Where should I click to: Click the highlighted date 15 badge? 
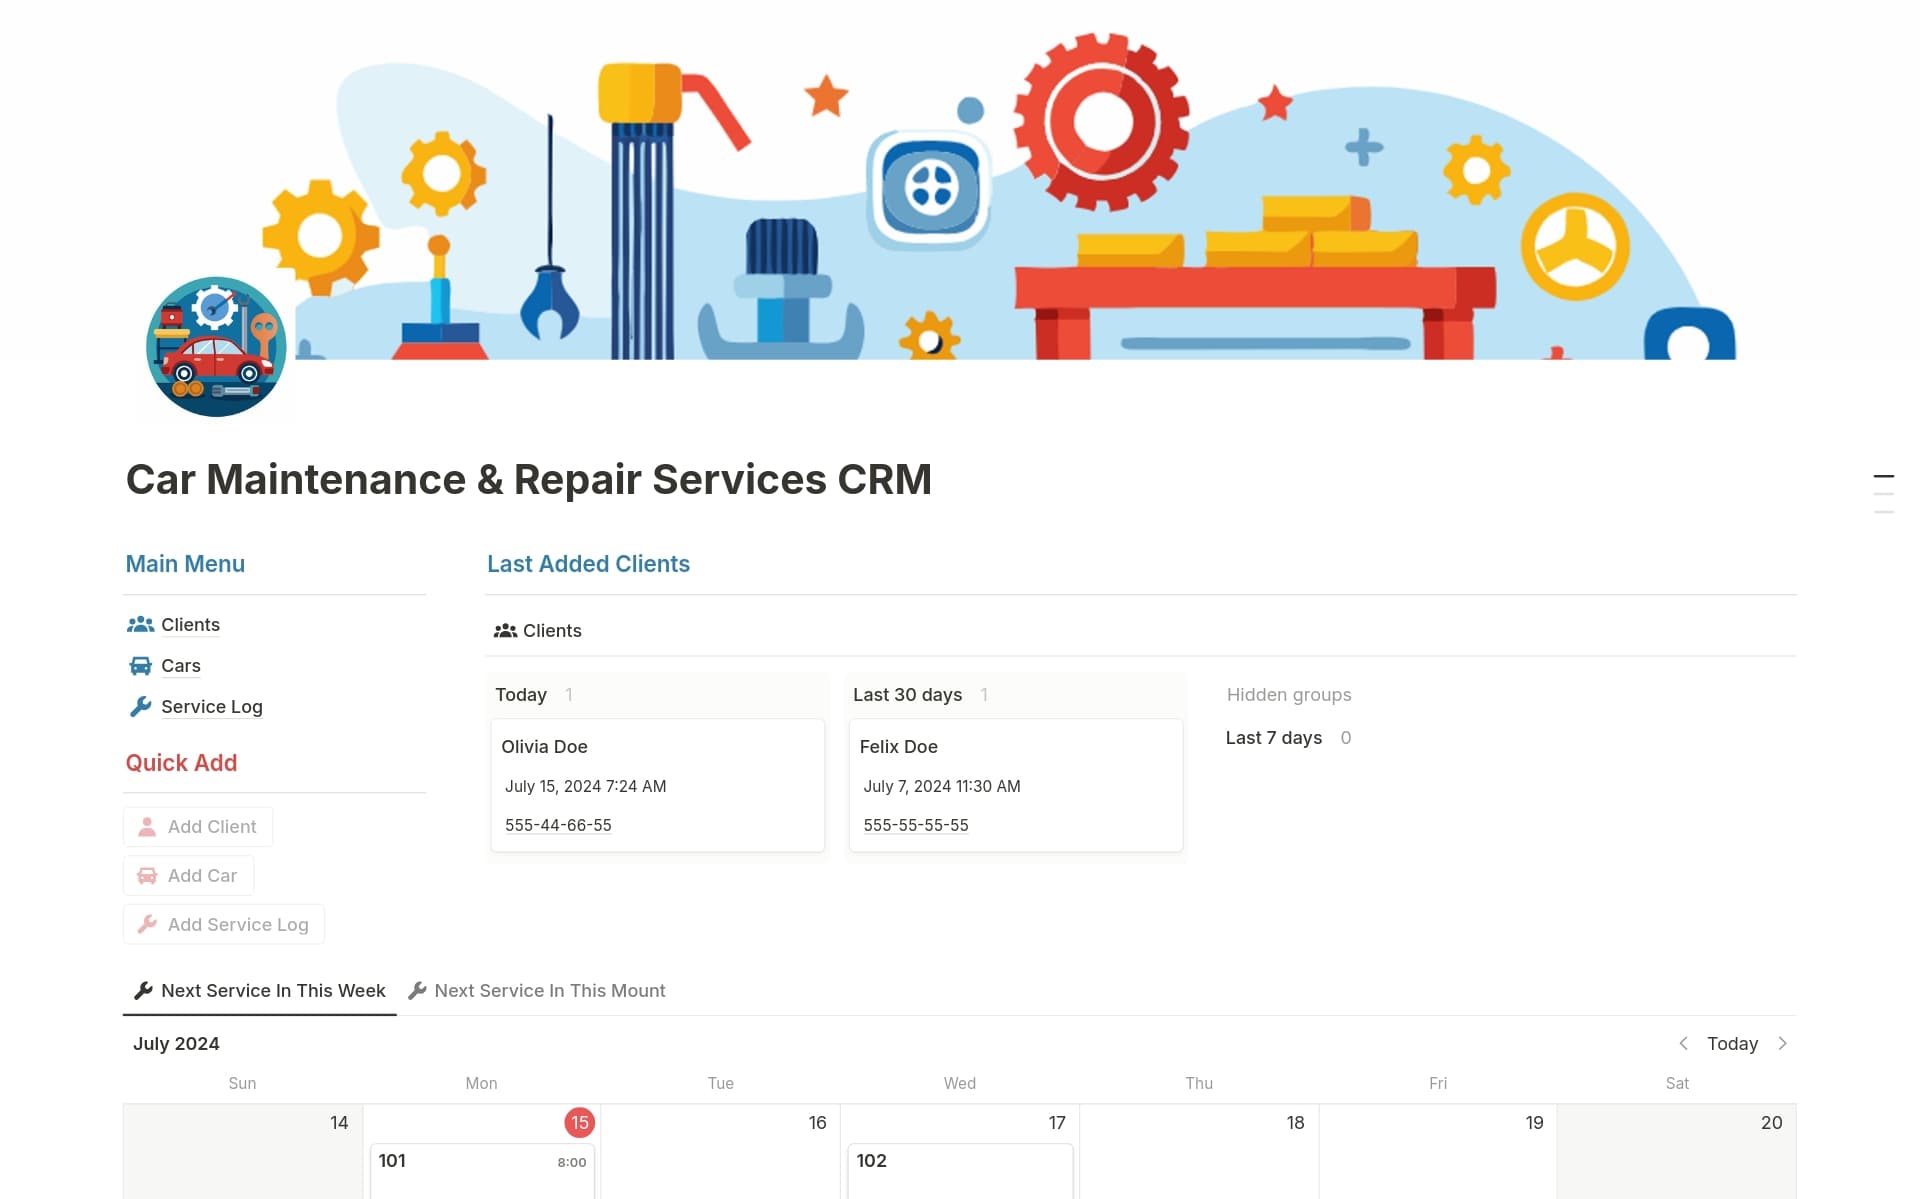pyautogui.click(x=578, y=1122)
